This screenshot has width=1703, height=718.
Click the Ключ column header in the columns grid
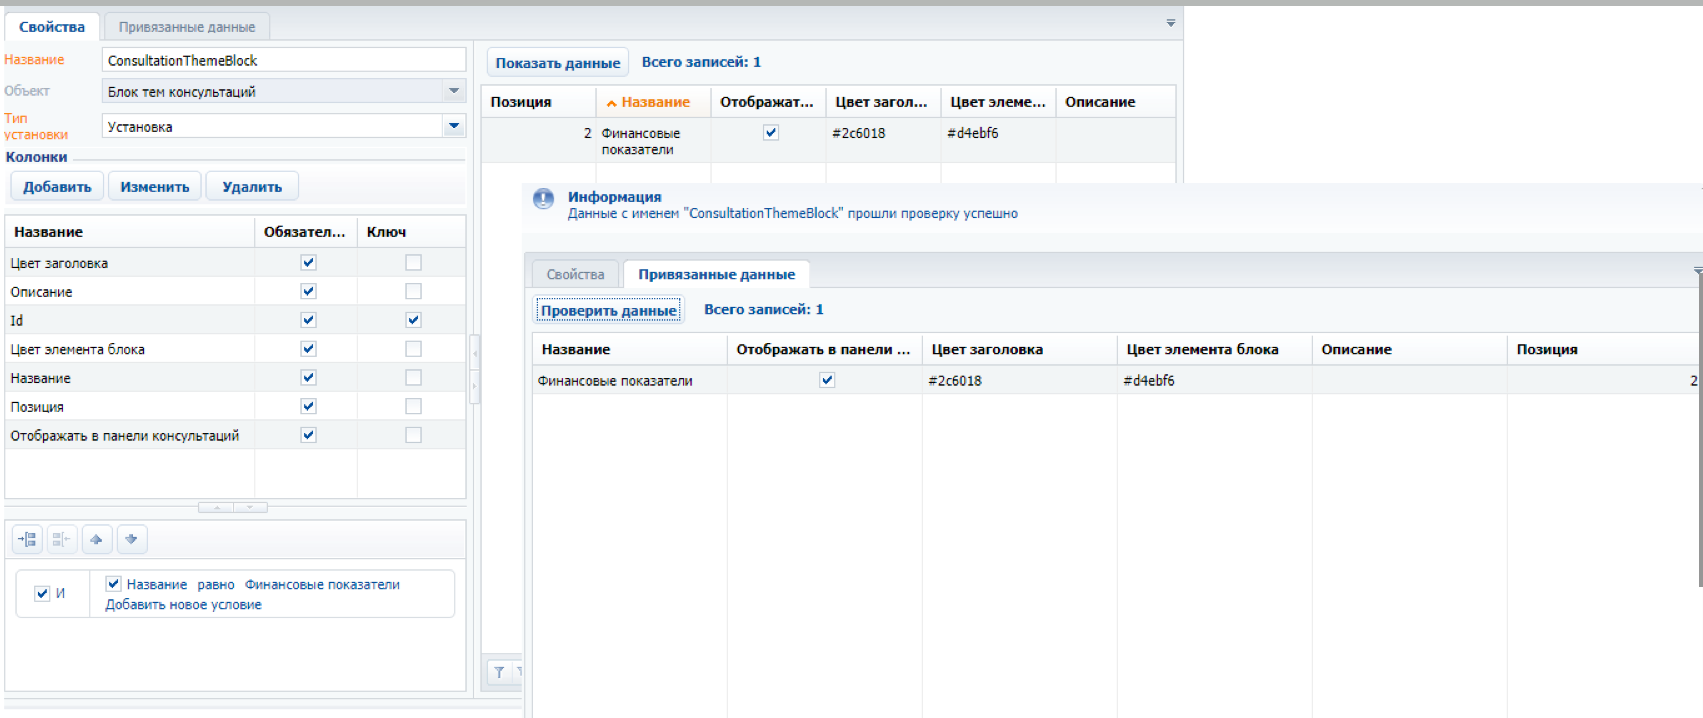(x=412, y=232)
